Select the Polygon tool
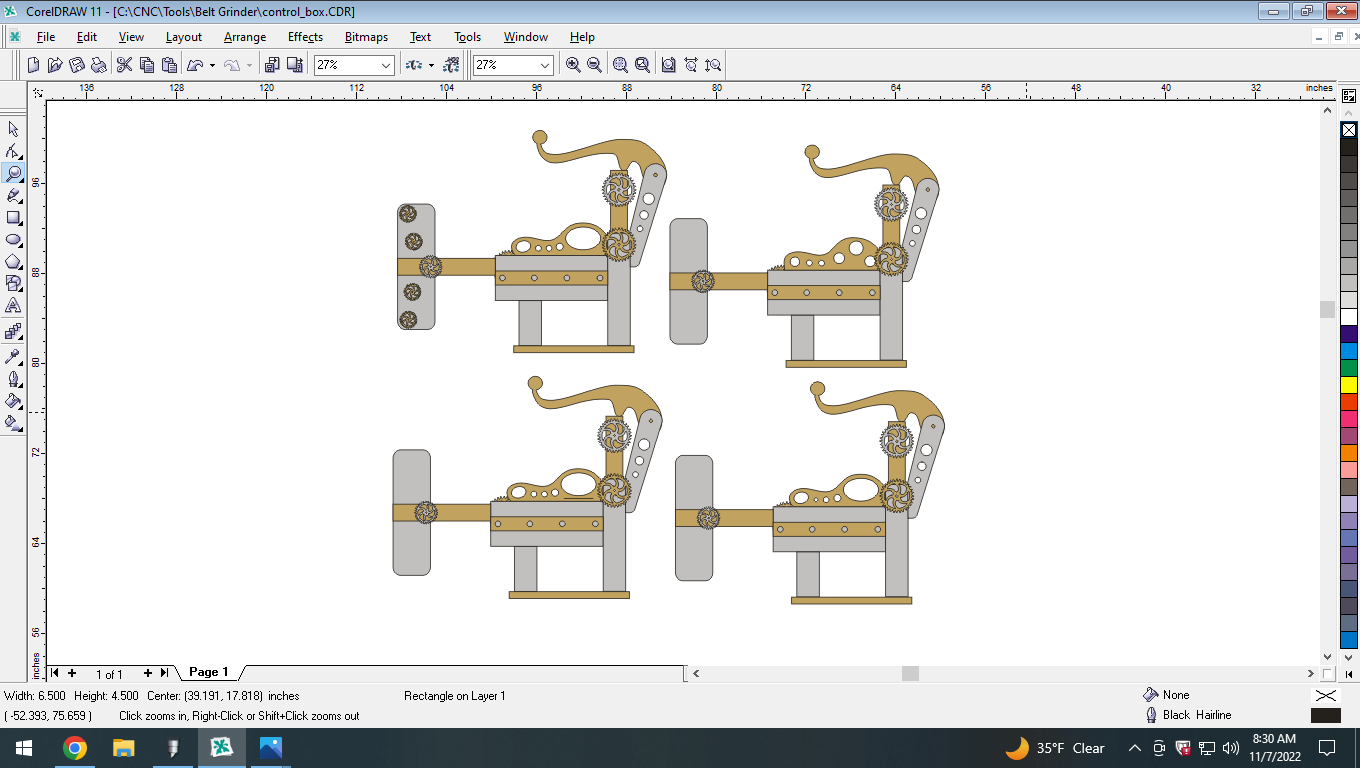The height and width of the screenshot is (768, 1360). (x=14, y=262)
